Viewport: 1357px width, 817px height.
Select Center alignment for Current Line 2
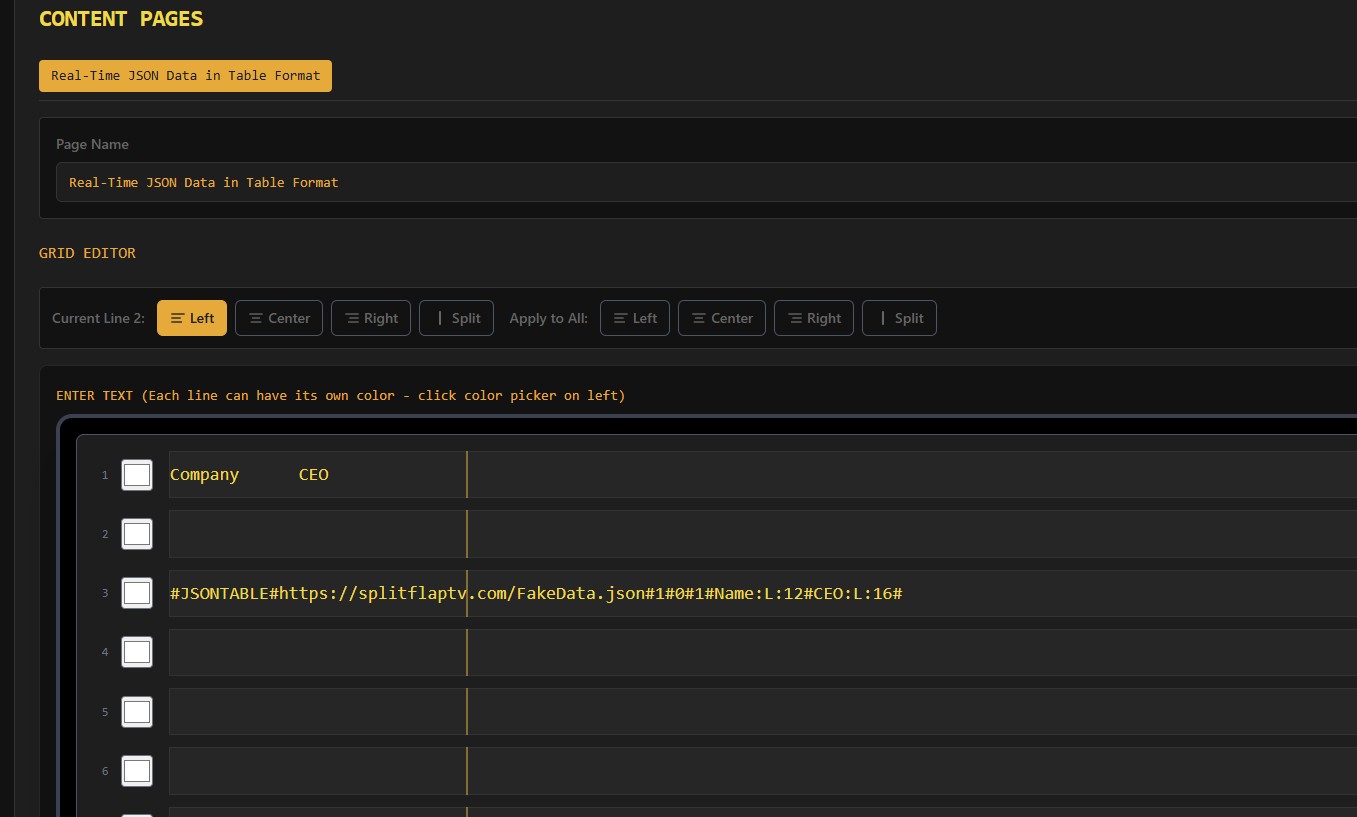(x=278, y=318)
